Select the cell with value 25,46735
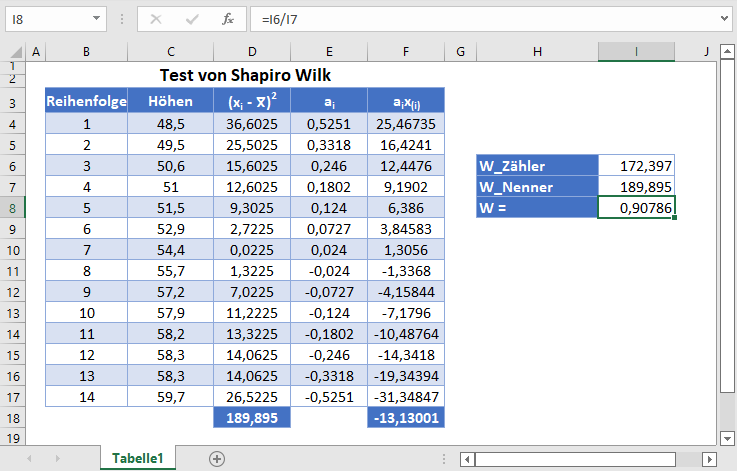 pyautogui.click(x=406, y=124)
